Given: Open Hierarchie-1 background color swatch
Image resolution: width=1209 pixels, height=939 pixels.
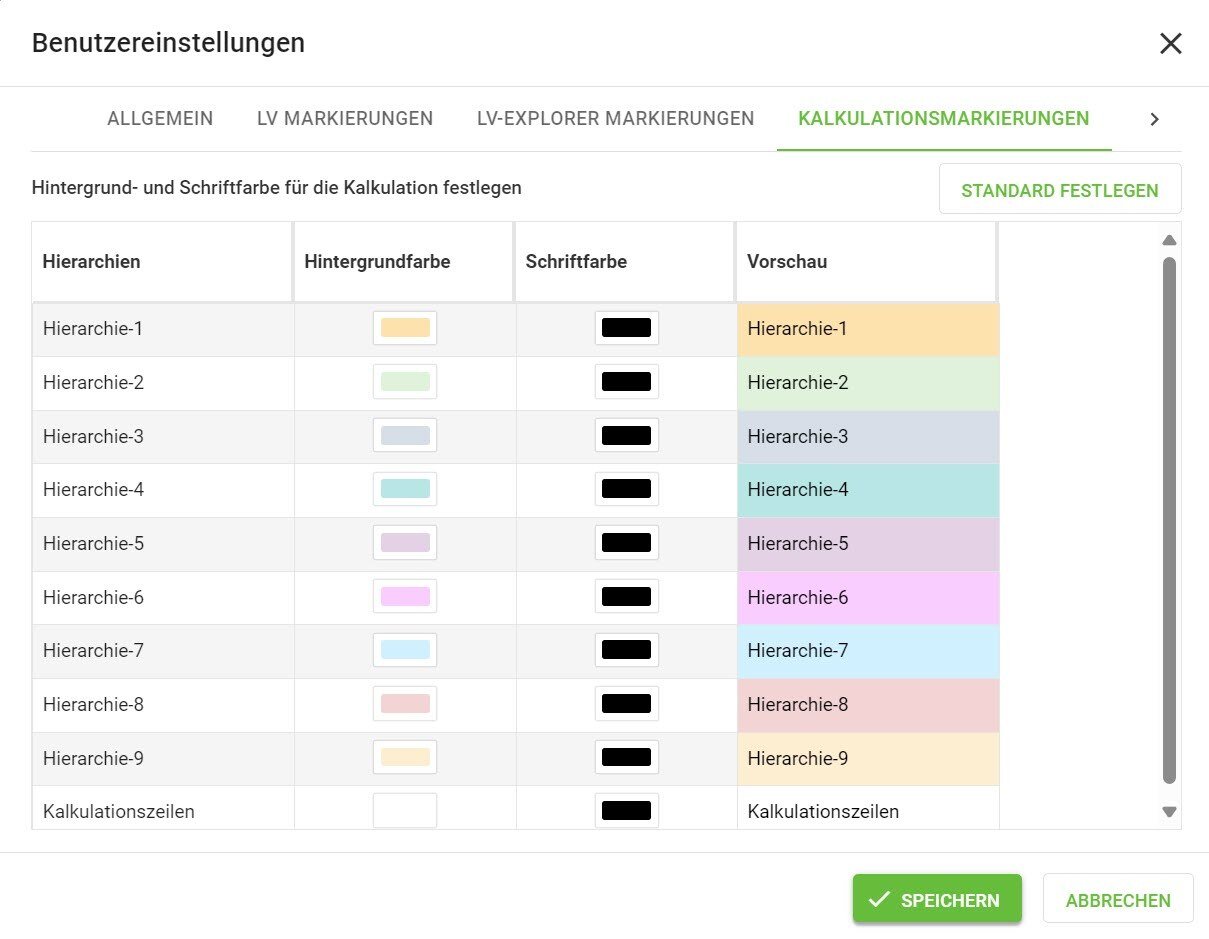Looking at the screenshot, I should pos(405,328).
